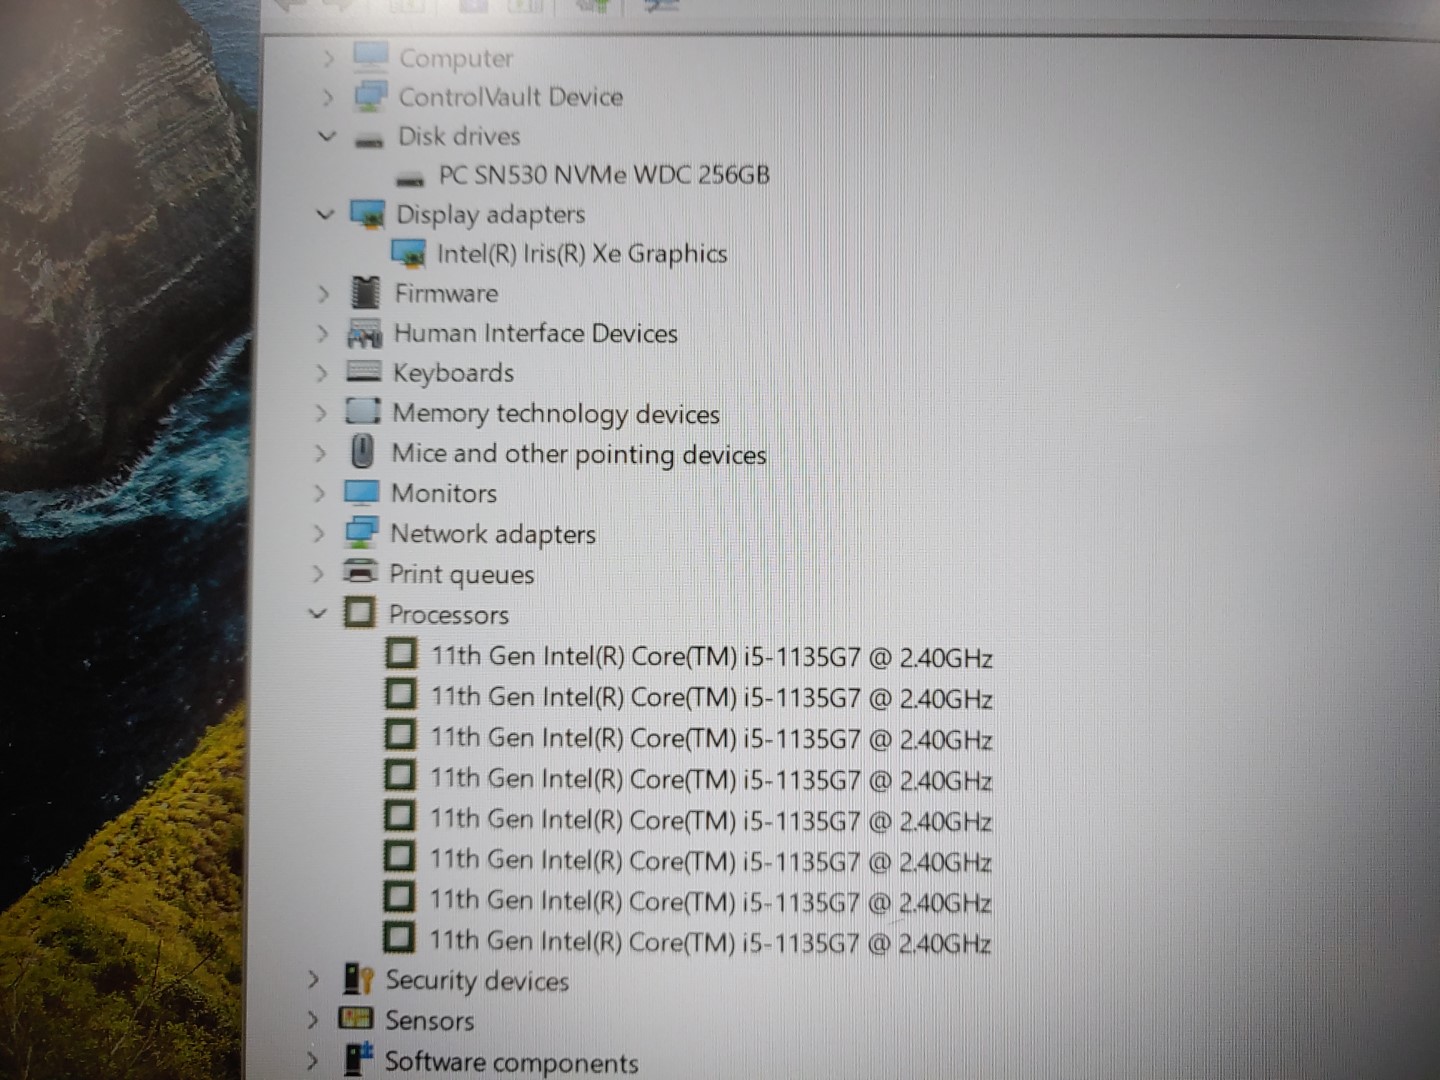Select the 'Monitors' label
Viewport: 1440px width, 1080px height.
[x=444, y=493]
